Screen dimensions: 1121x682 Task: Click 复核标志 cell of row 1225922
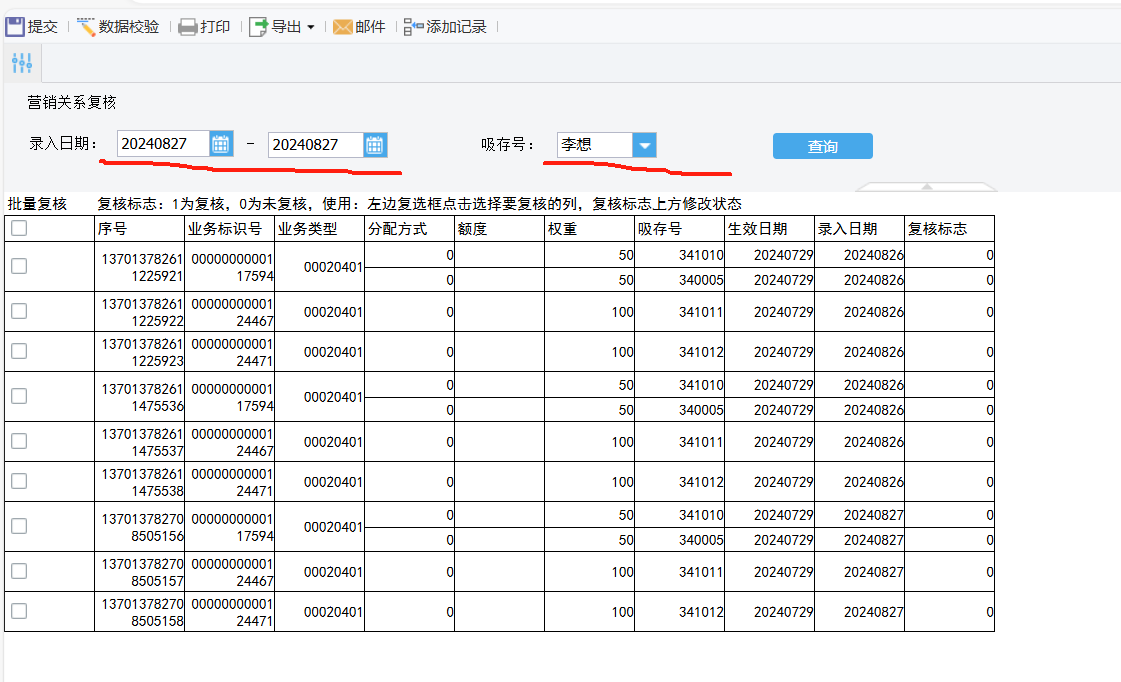(x=949, y=312)
